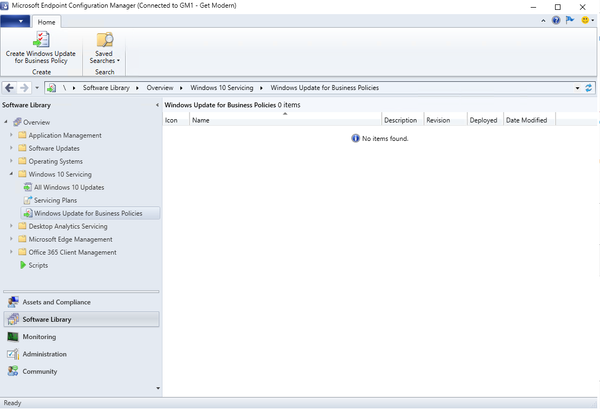
Task: Collapse the ribbon with the up chevron
Action: pyautogui.click(x=543, y=21)
